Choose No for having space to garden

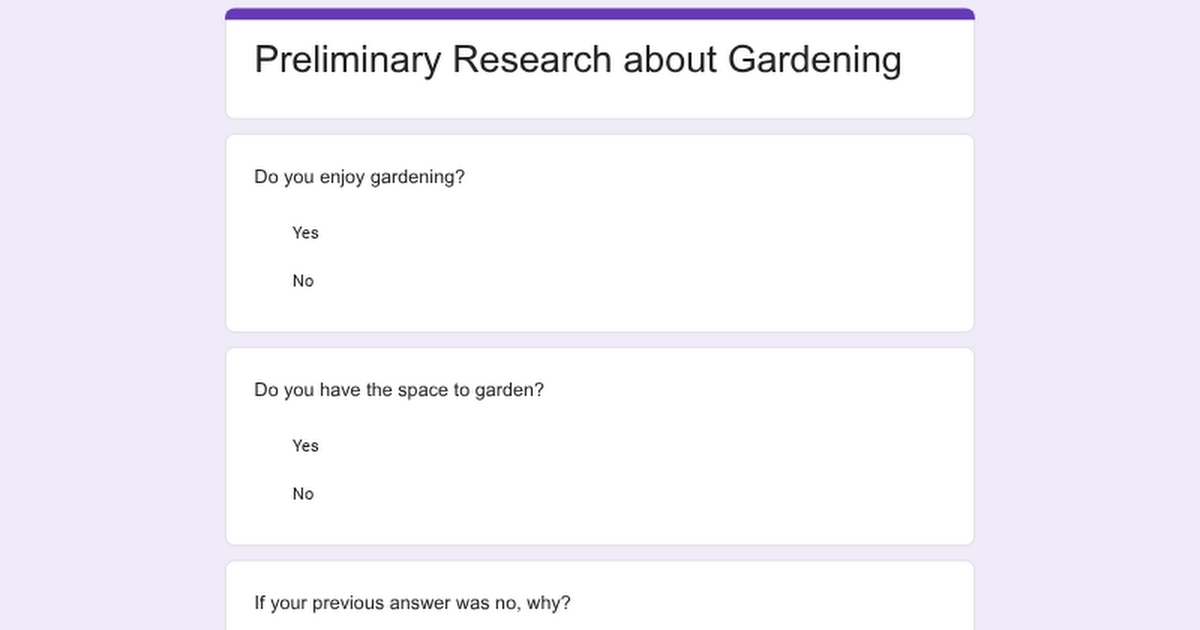pyautogui.click(x=303, y=494)
